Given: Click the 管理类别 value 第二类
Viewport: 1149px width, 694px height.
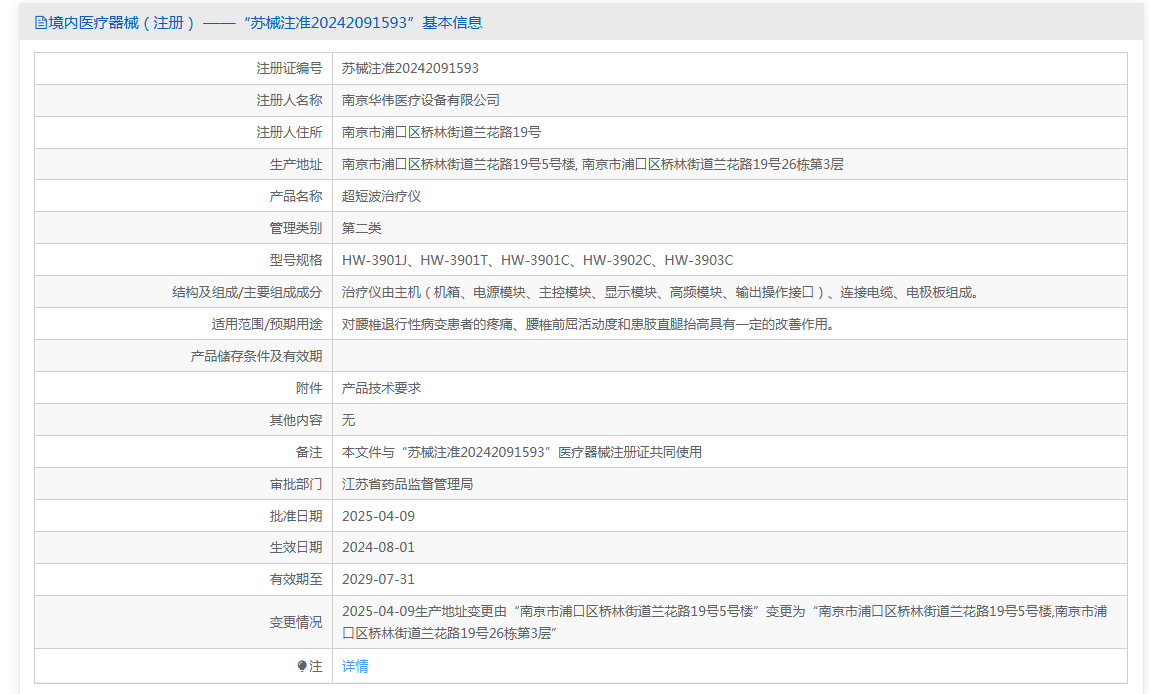Looking at the screenshot, I should click(x=361, y=229).
